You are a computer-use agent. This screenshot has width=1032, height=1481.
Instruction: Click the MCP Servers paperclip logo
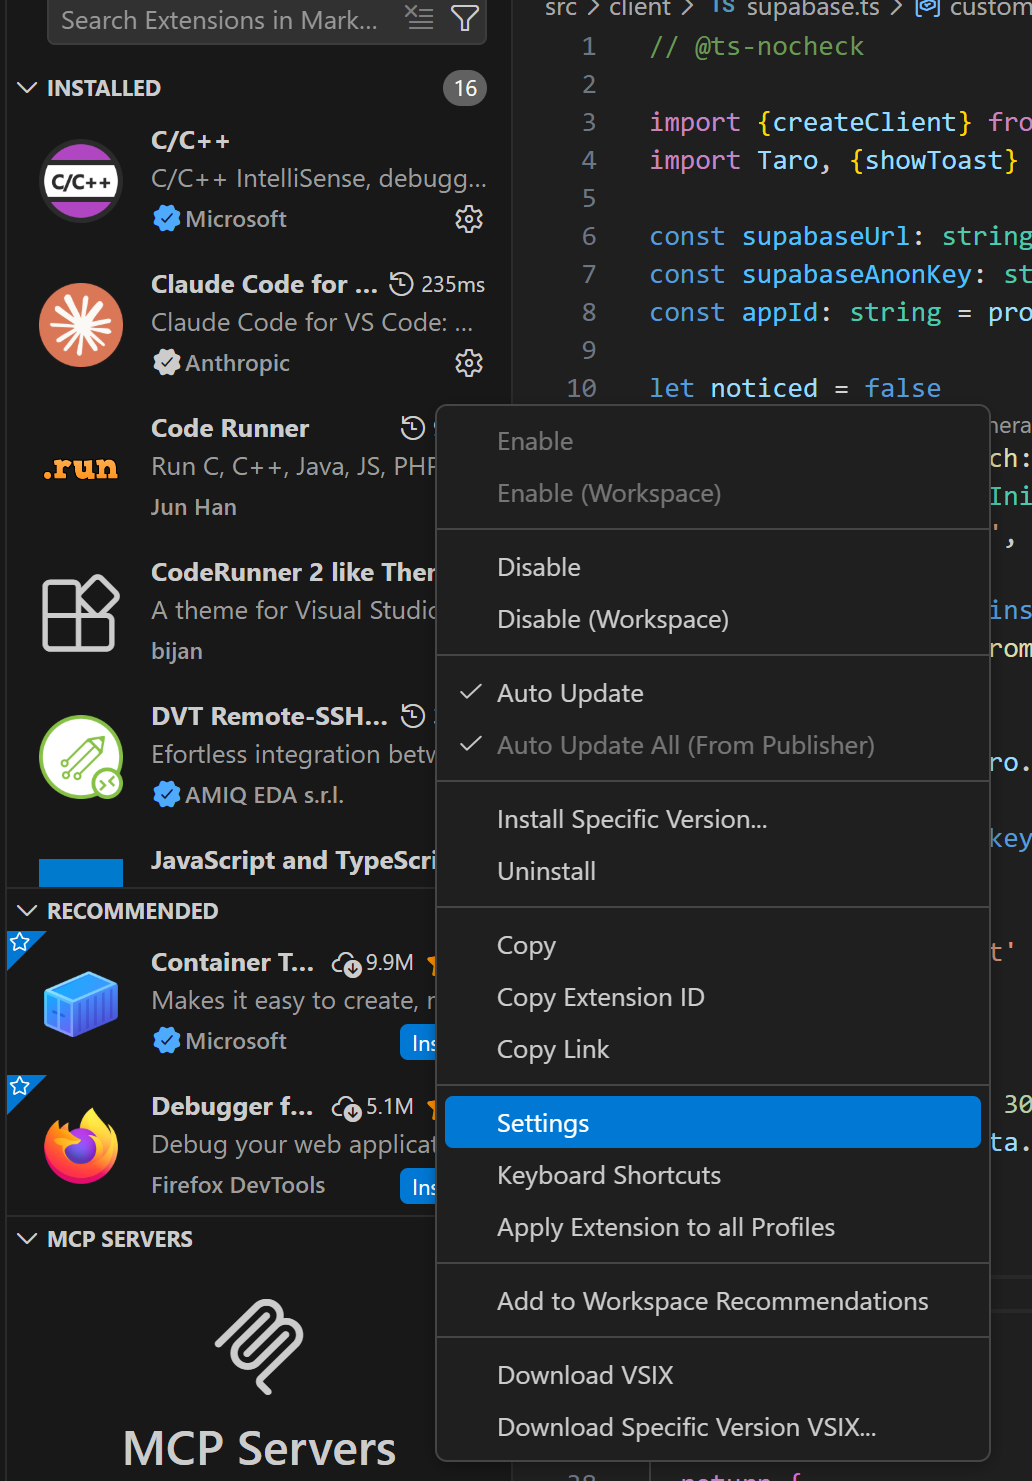click(259, 1346)
